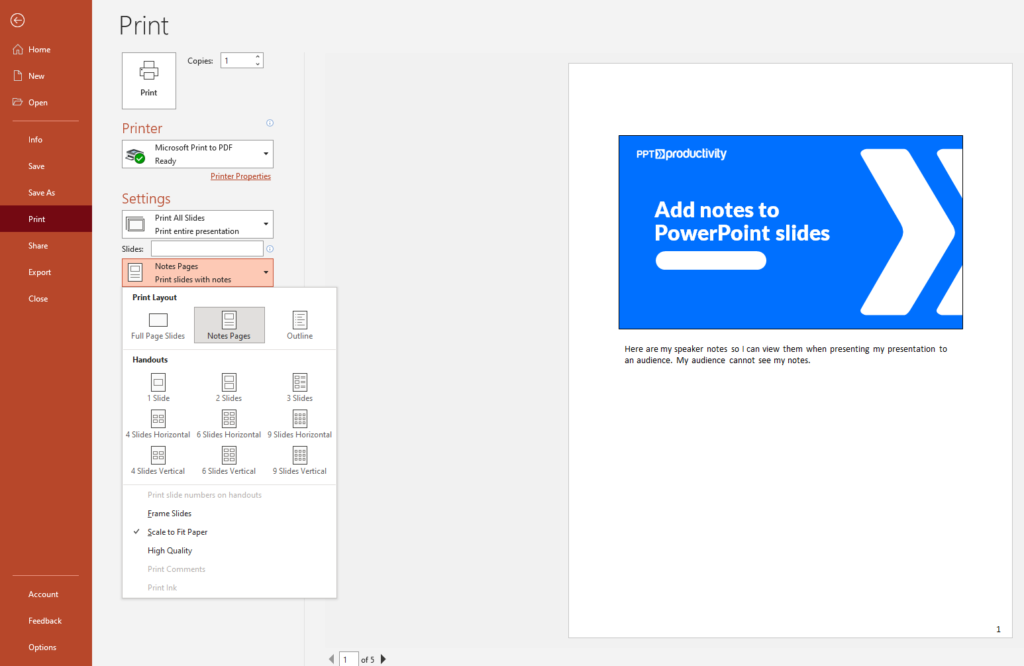Open the Printer Properties link
Image resolution: width=1024 pixels, height=666 pixels.
click(240, 176)
